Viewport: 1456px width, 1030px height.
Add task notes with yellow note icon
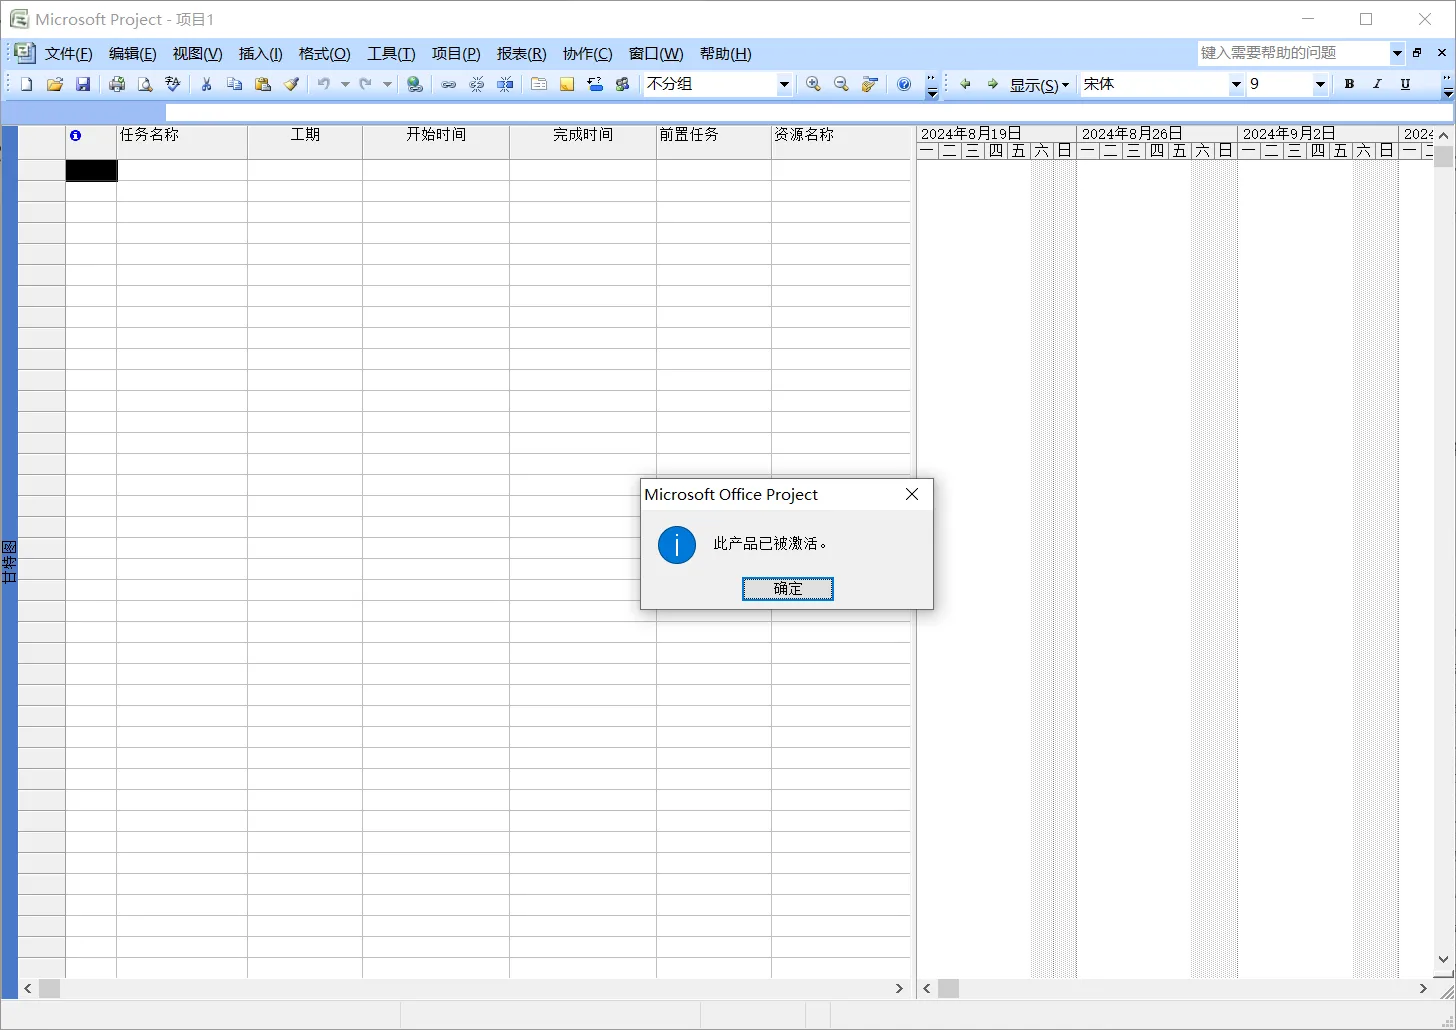click(x=567, y=85)
